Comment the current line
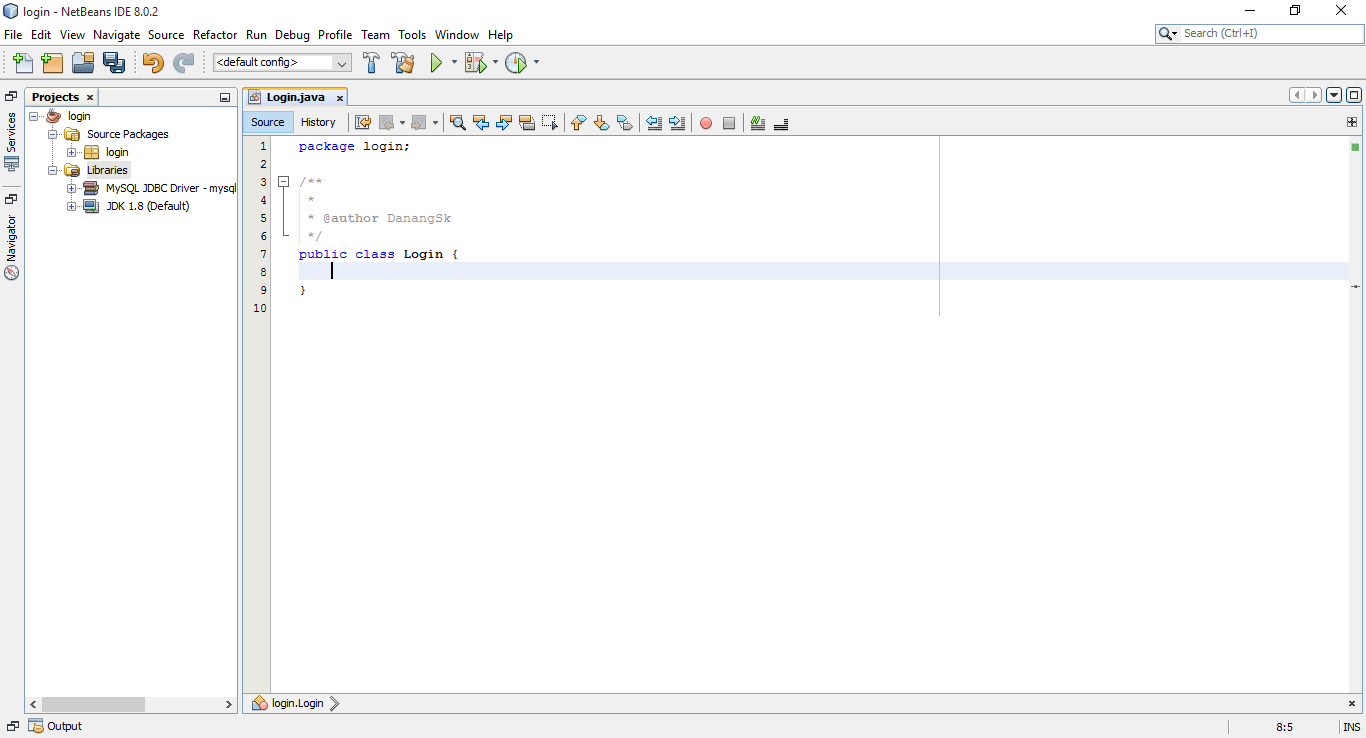 (757, 122)
